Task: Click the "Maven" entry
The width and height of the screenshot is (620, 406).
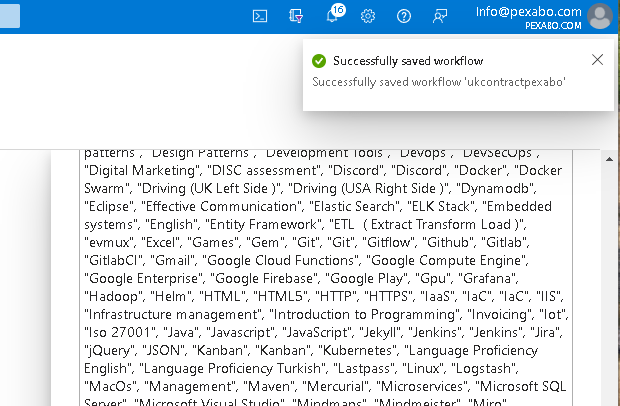Action: coord(269,386)
